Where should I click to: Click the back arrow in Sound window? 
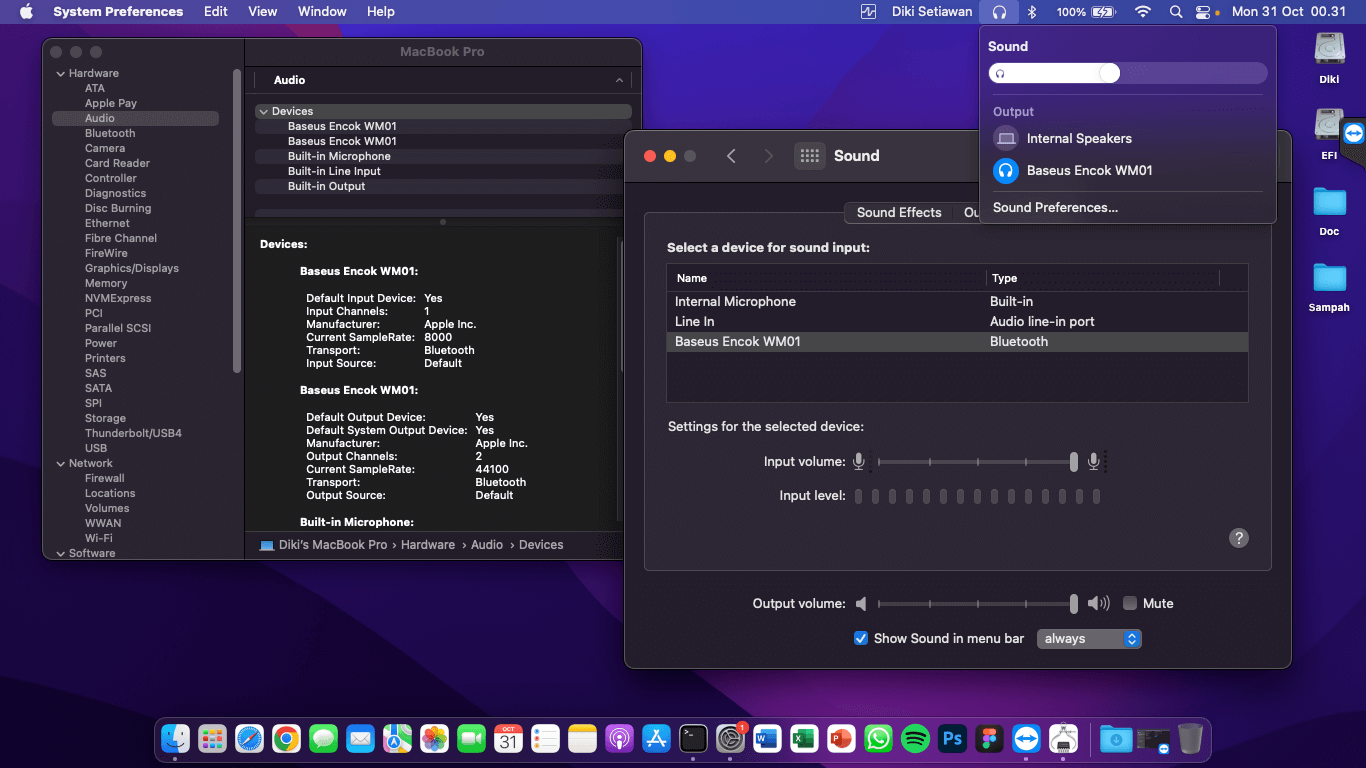click(x=731, y=156)
